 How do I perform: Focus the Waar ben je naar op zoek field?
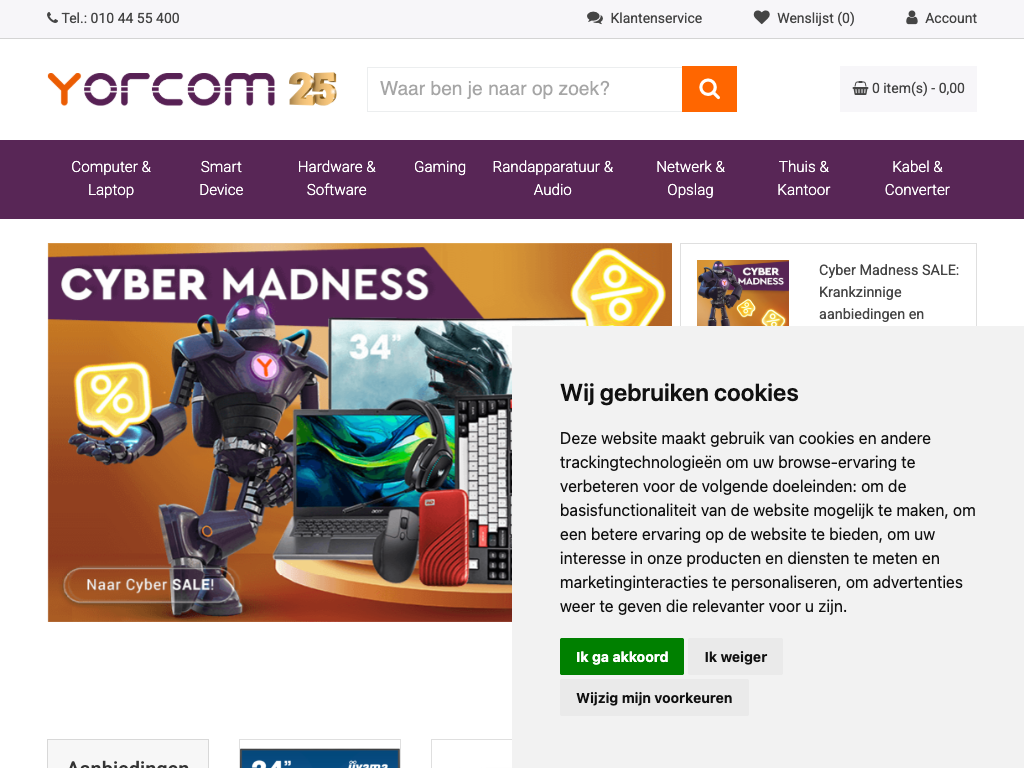point(524,89)
